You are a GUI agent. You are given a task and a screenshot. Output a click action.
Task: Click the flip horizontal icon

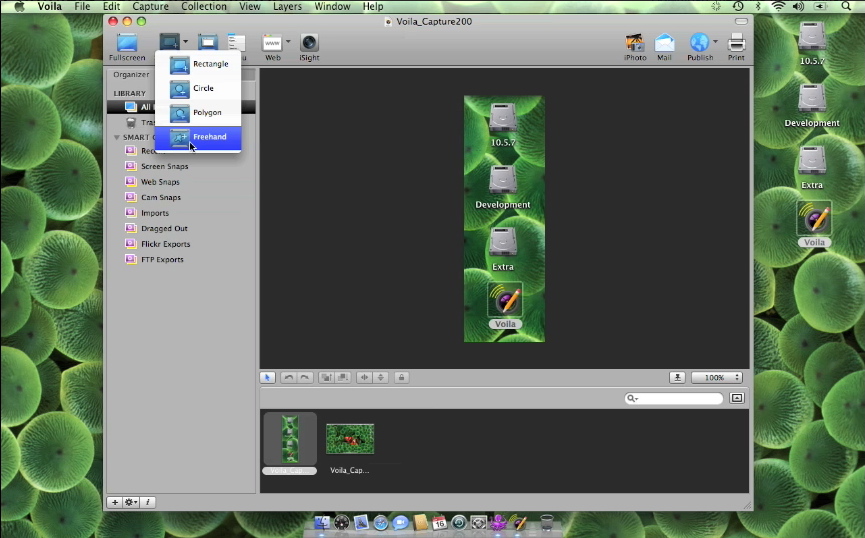(364, 377)
